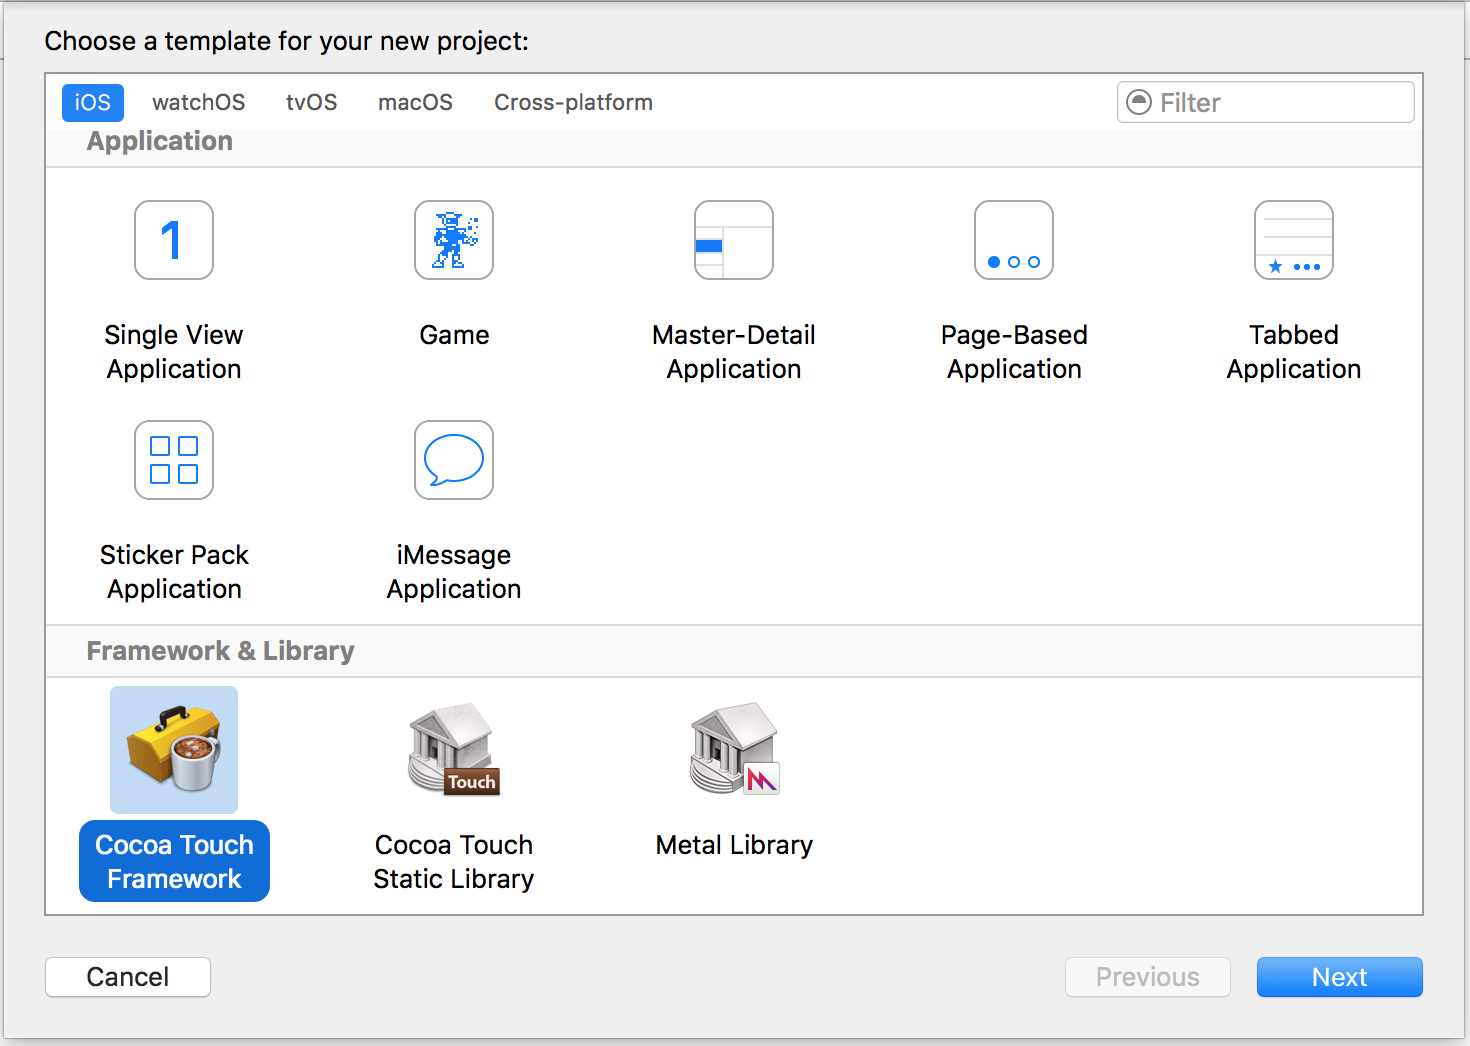Show the macOS templates tab
1470x1046 pixels.
[x=415, y=103]
